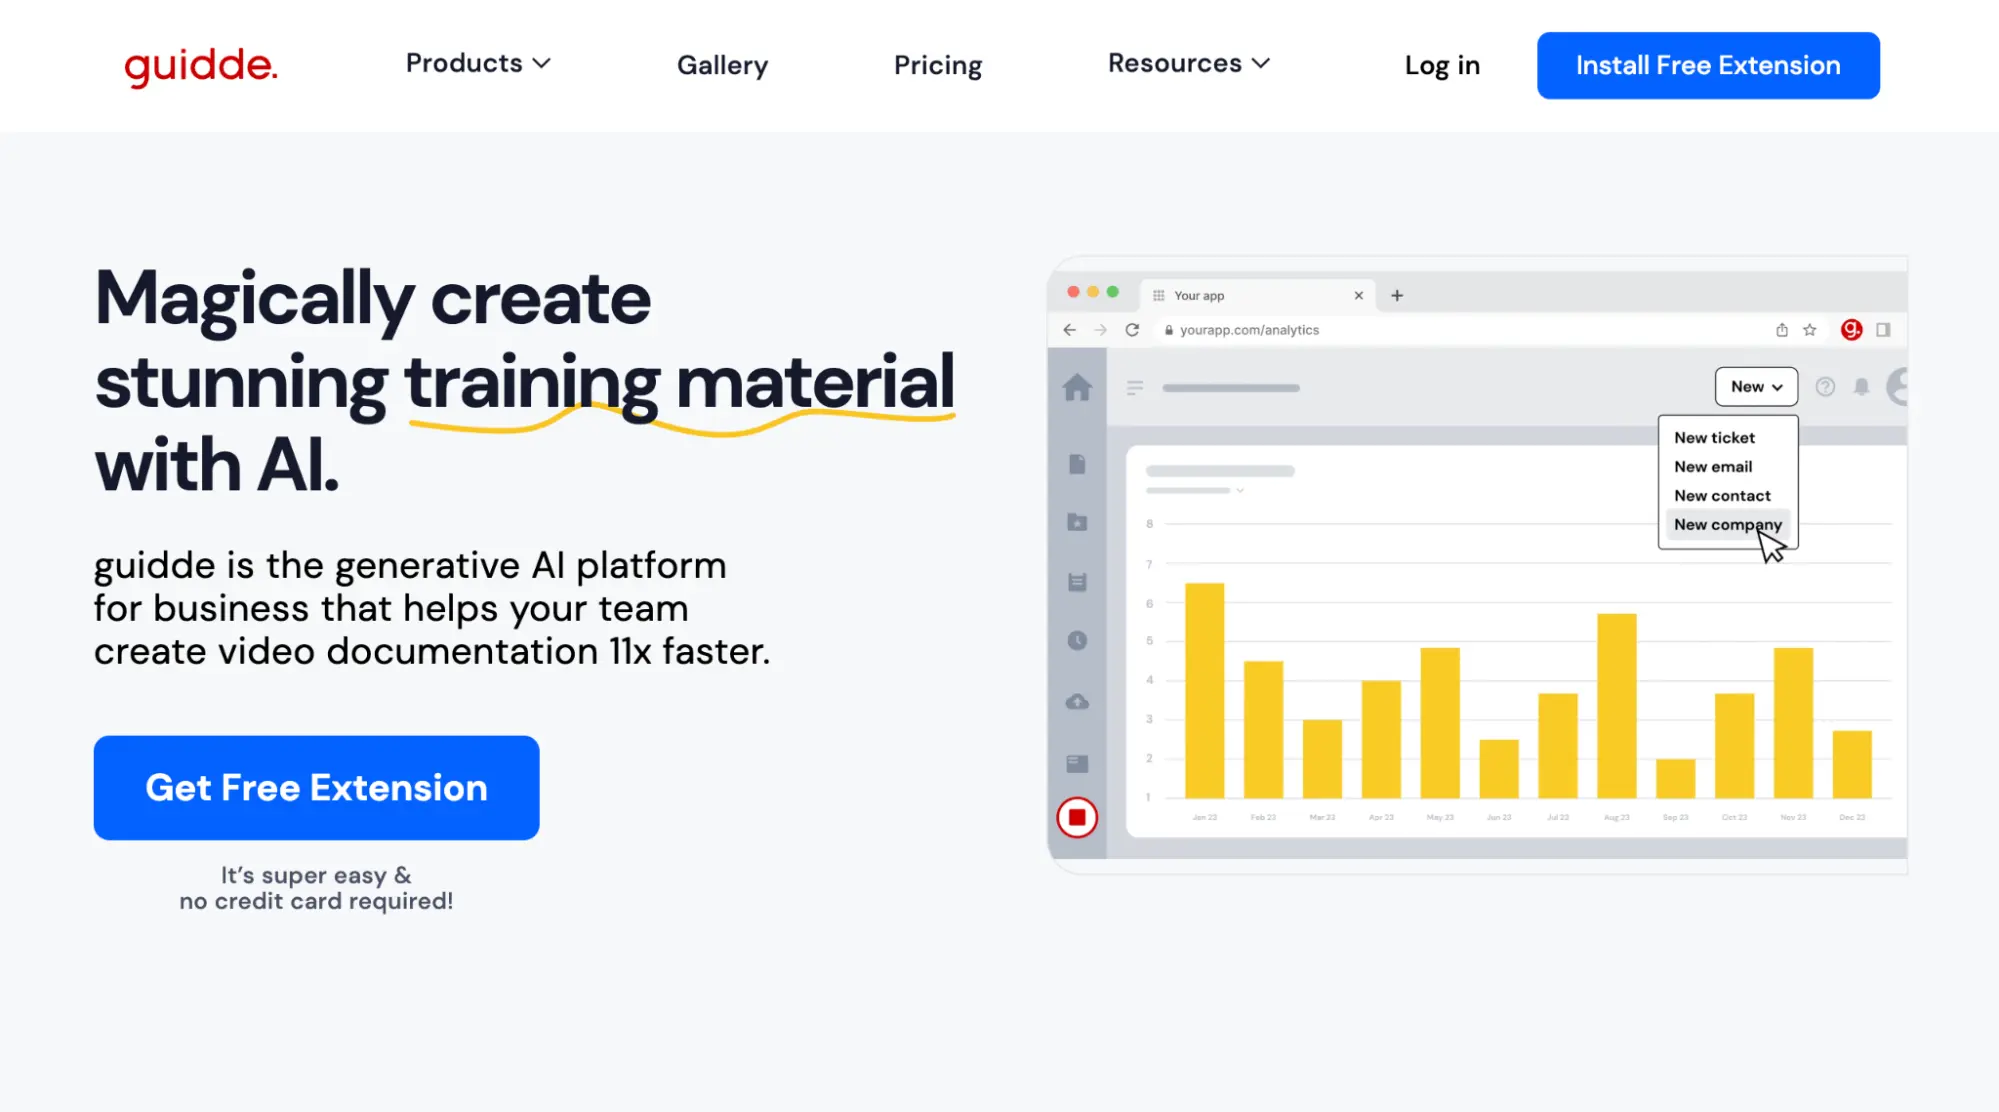Viewport: 1999px width, 1112px height.
Task: Click the cloud upload icon in sidebar
Action: 1077,702
